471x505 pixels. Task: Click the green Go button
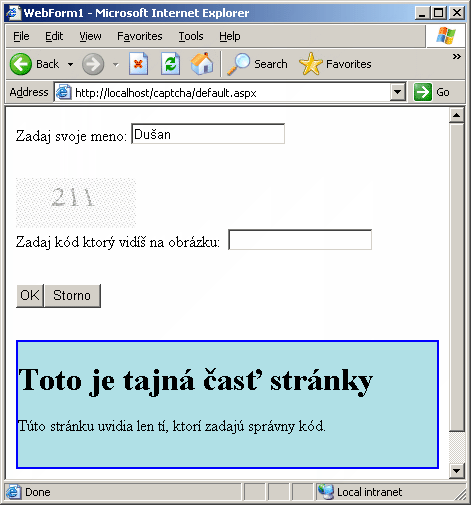(431, 92)
